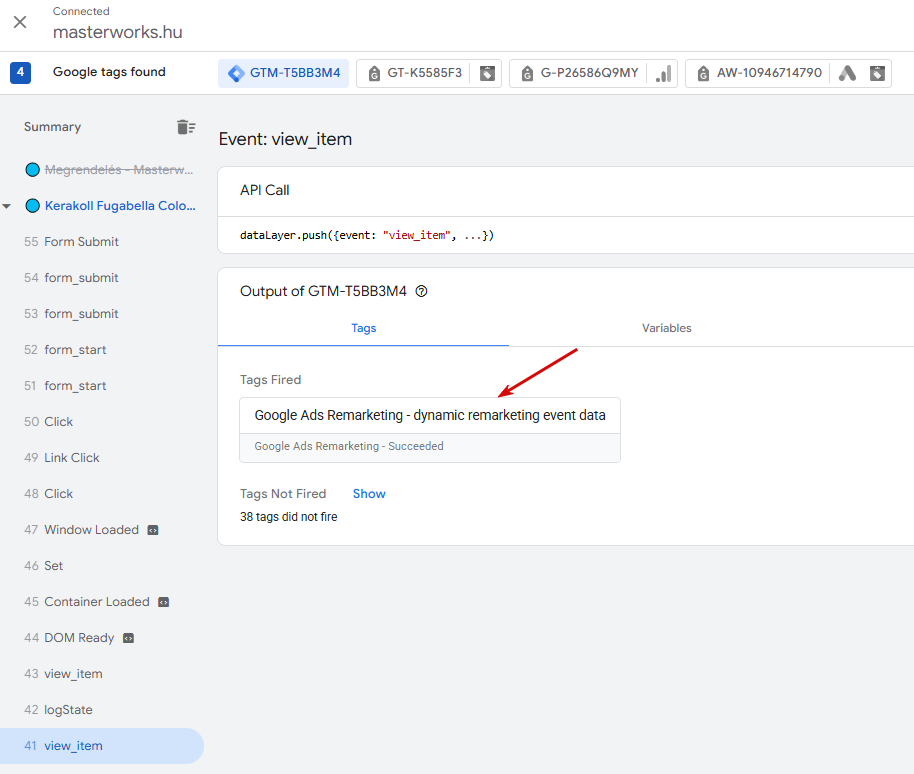Show the tags not fired
This screenshot has height=774, width=914.
pos(369,494)
